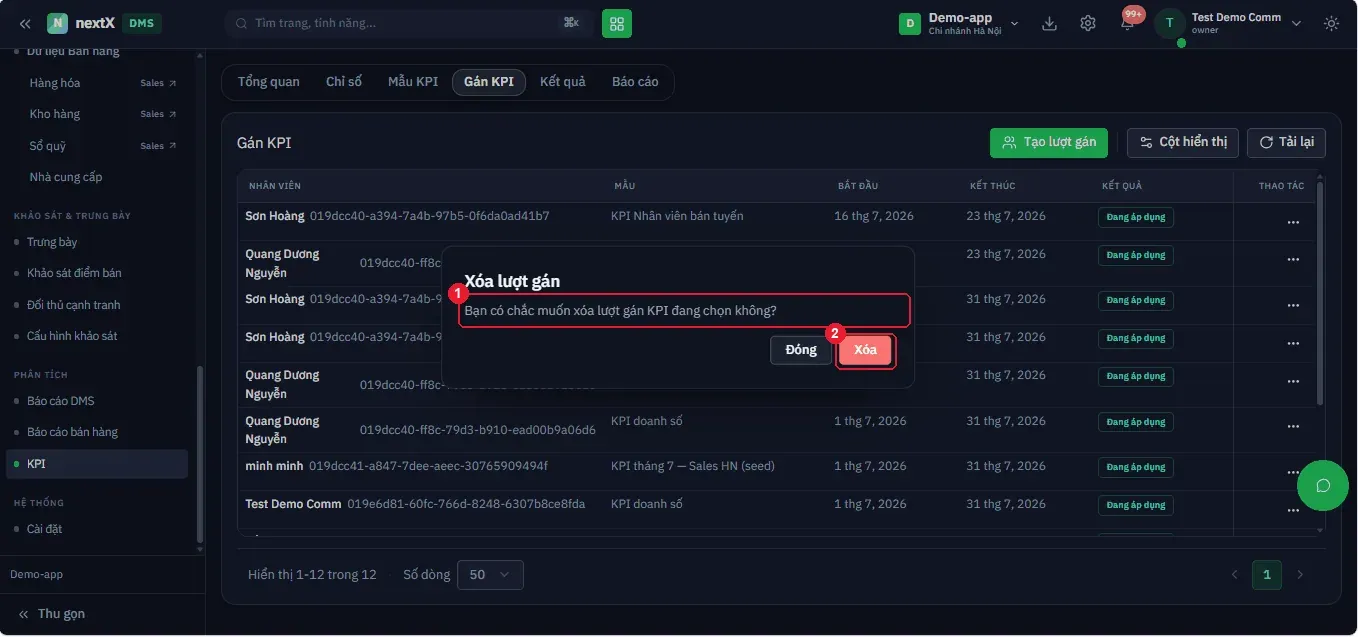Go to Nhà cung cấp in the sidebar
The image size is (1358, 637).
(66, 177)
